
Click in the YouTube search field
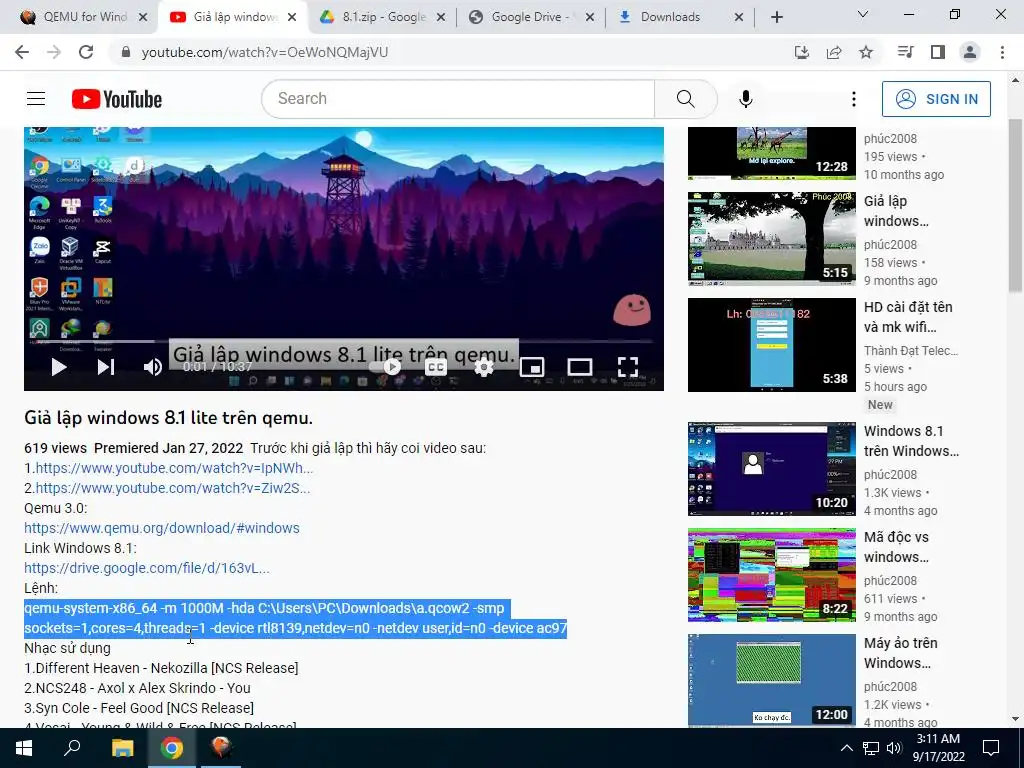coord(458,99)
